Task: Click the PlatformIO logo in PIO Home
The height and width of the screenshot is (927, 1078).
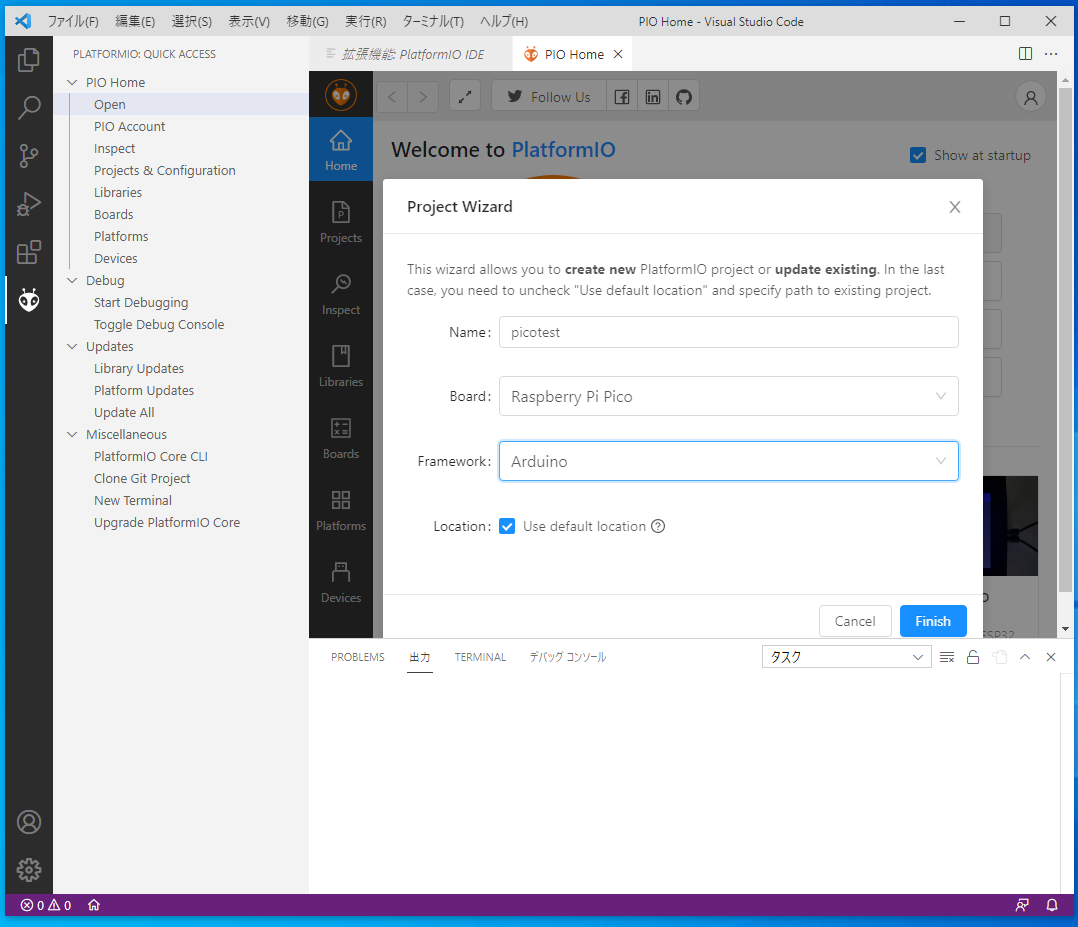Action: (341, 95)
